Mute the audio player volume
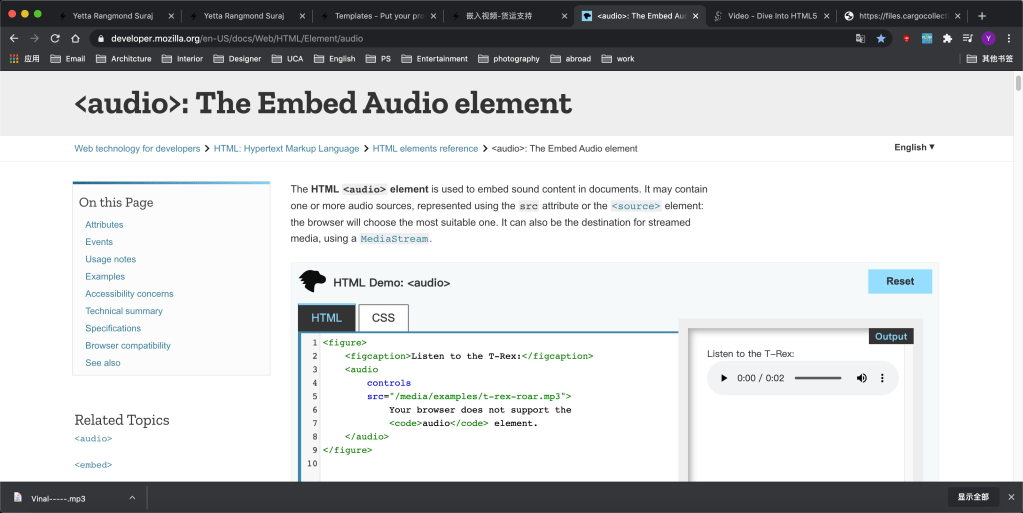This screenshot has width=1023, height=513. coord(861,379)
